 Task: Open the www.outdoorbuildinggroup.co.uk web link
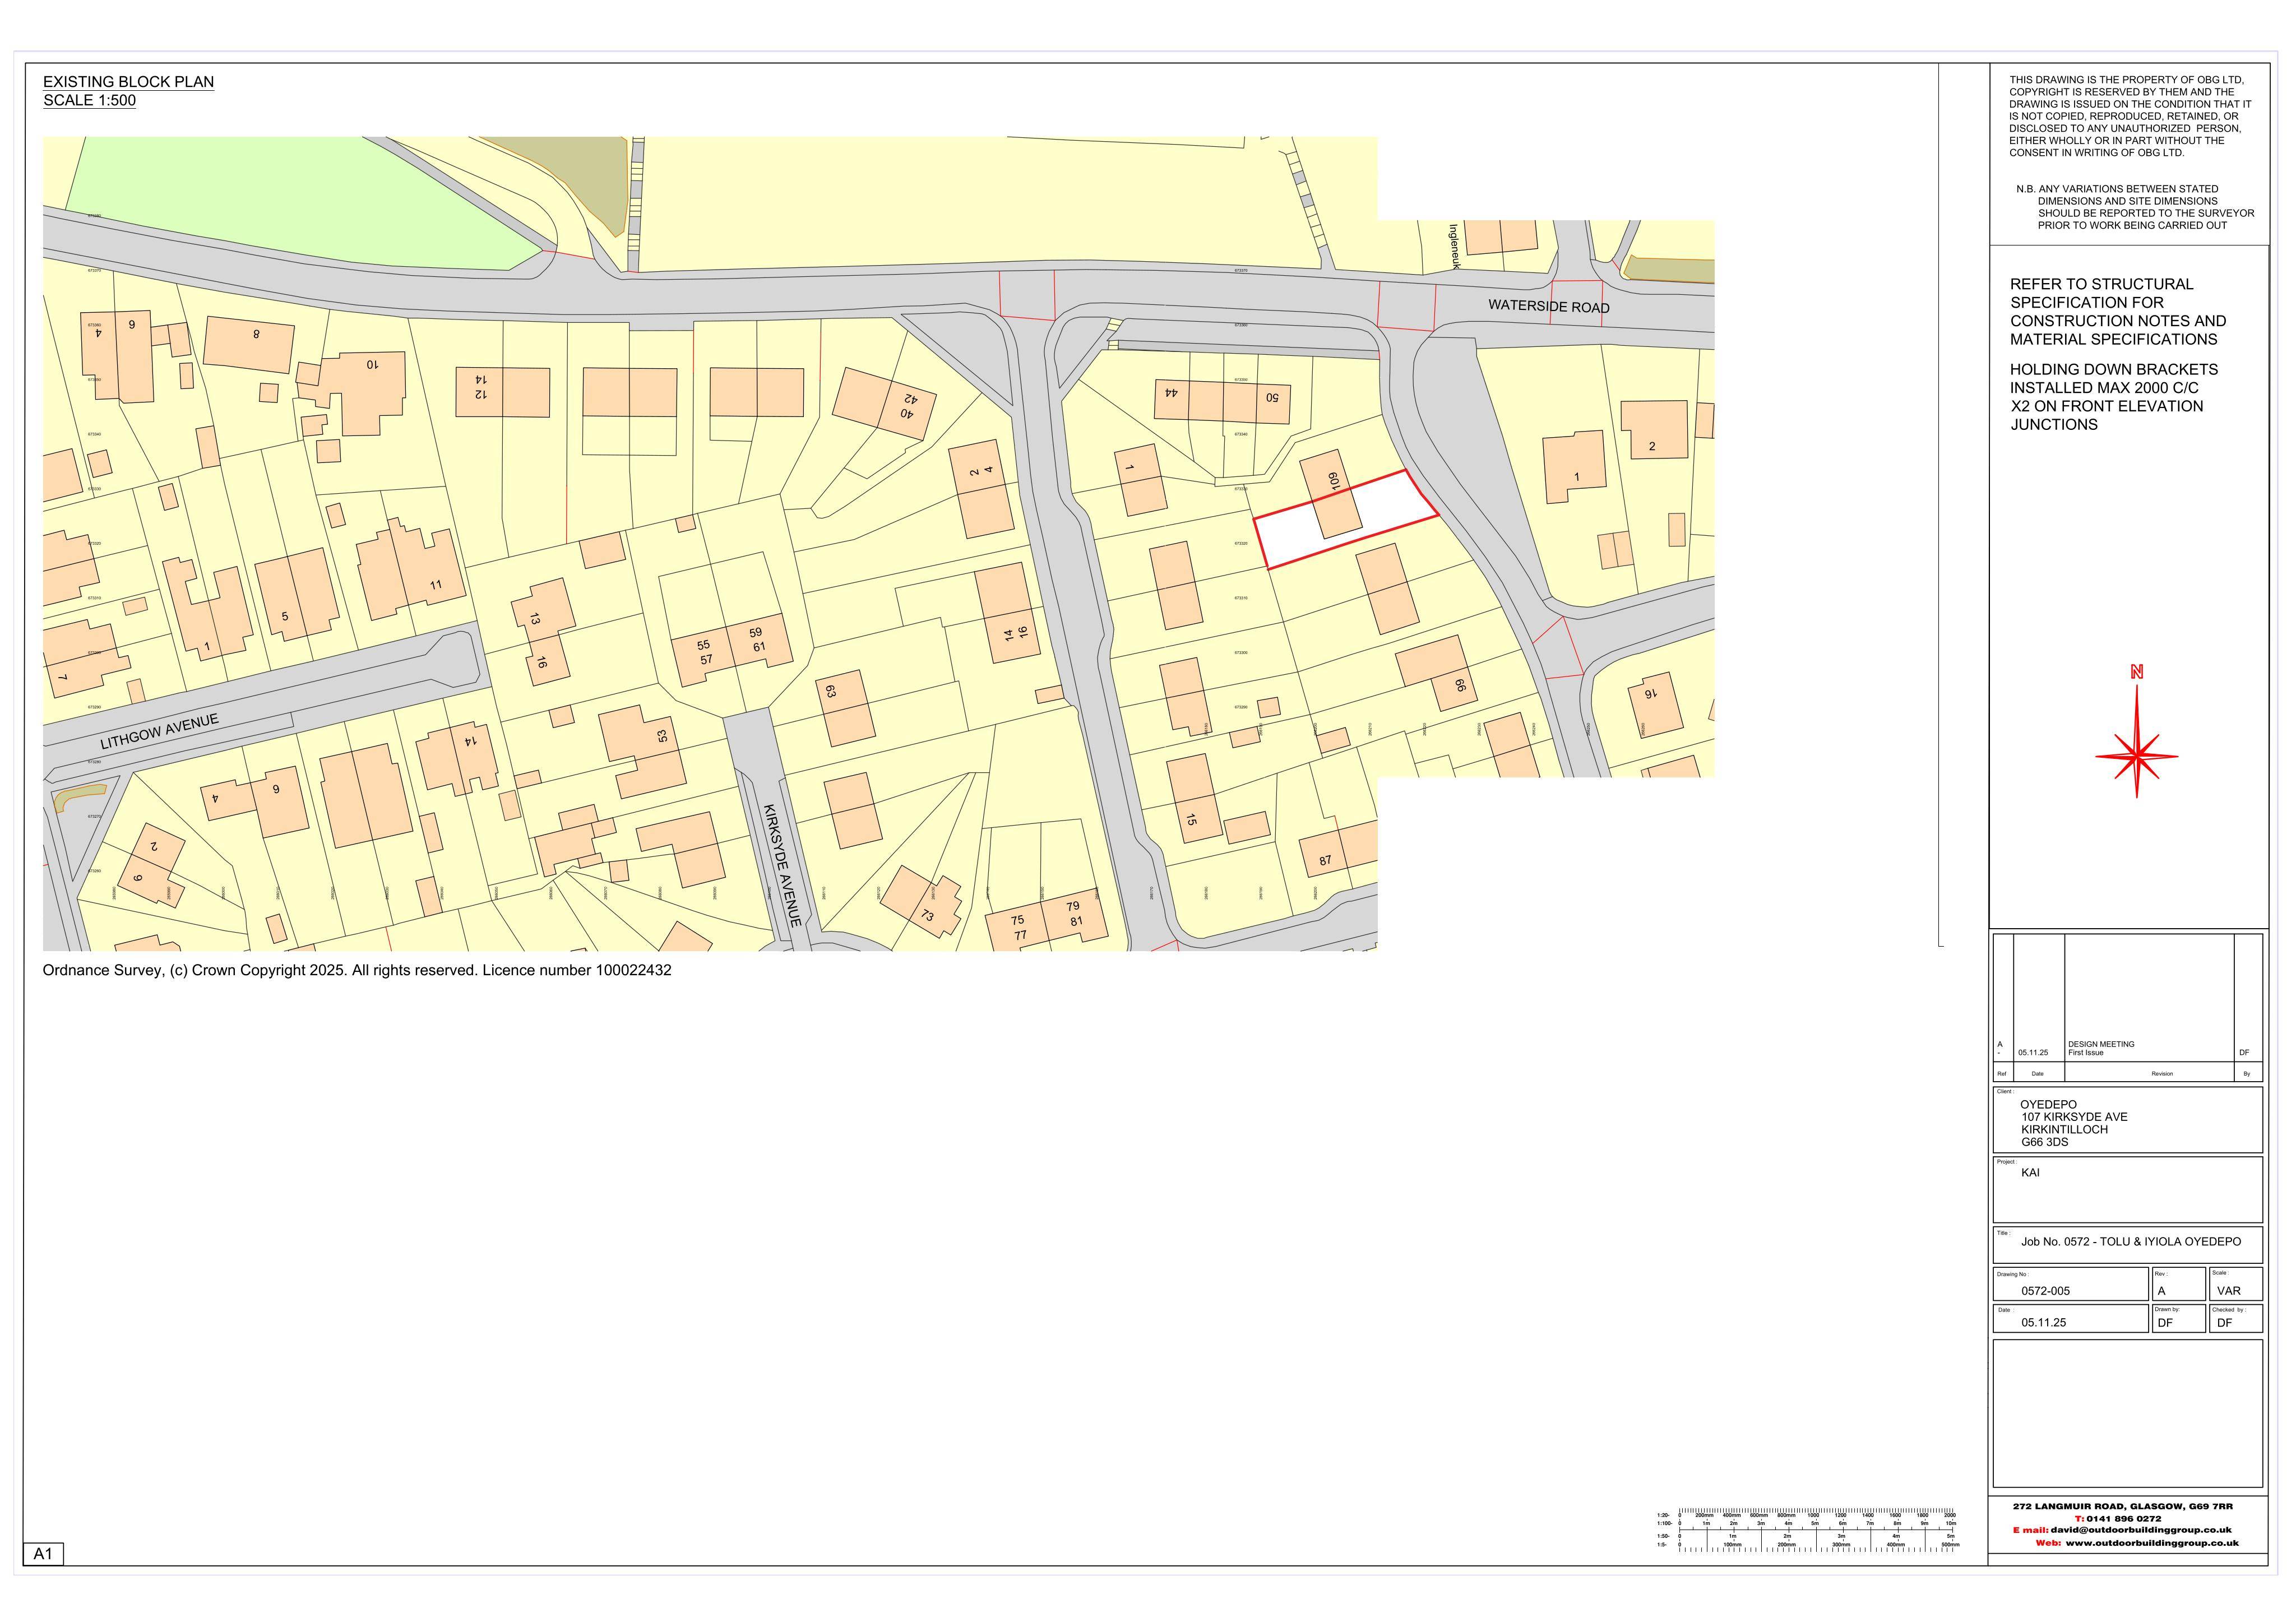(x=2152, y=1543)
